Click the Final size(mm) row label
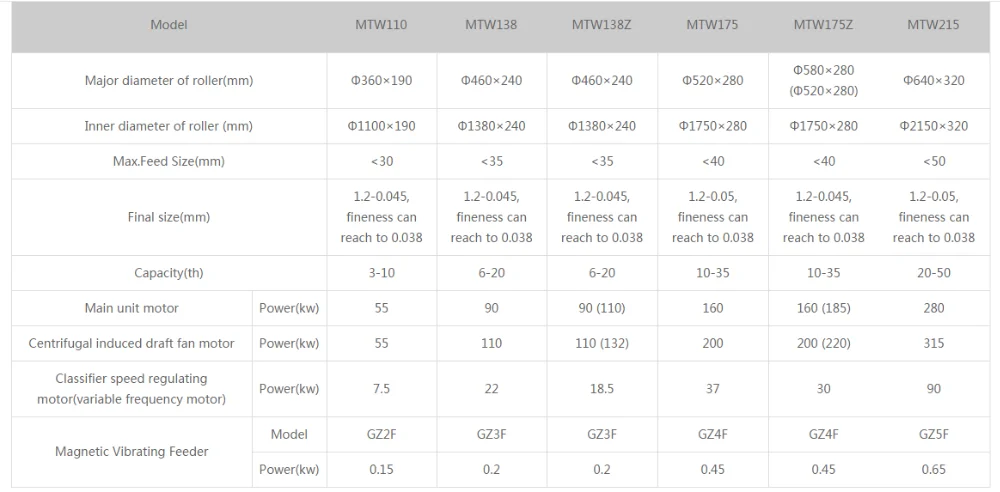The height and width of the screenshot is (492, 1000). pyautogui.click(x=169, y=217)
